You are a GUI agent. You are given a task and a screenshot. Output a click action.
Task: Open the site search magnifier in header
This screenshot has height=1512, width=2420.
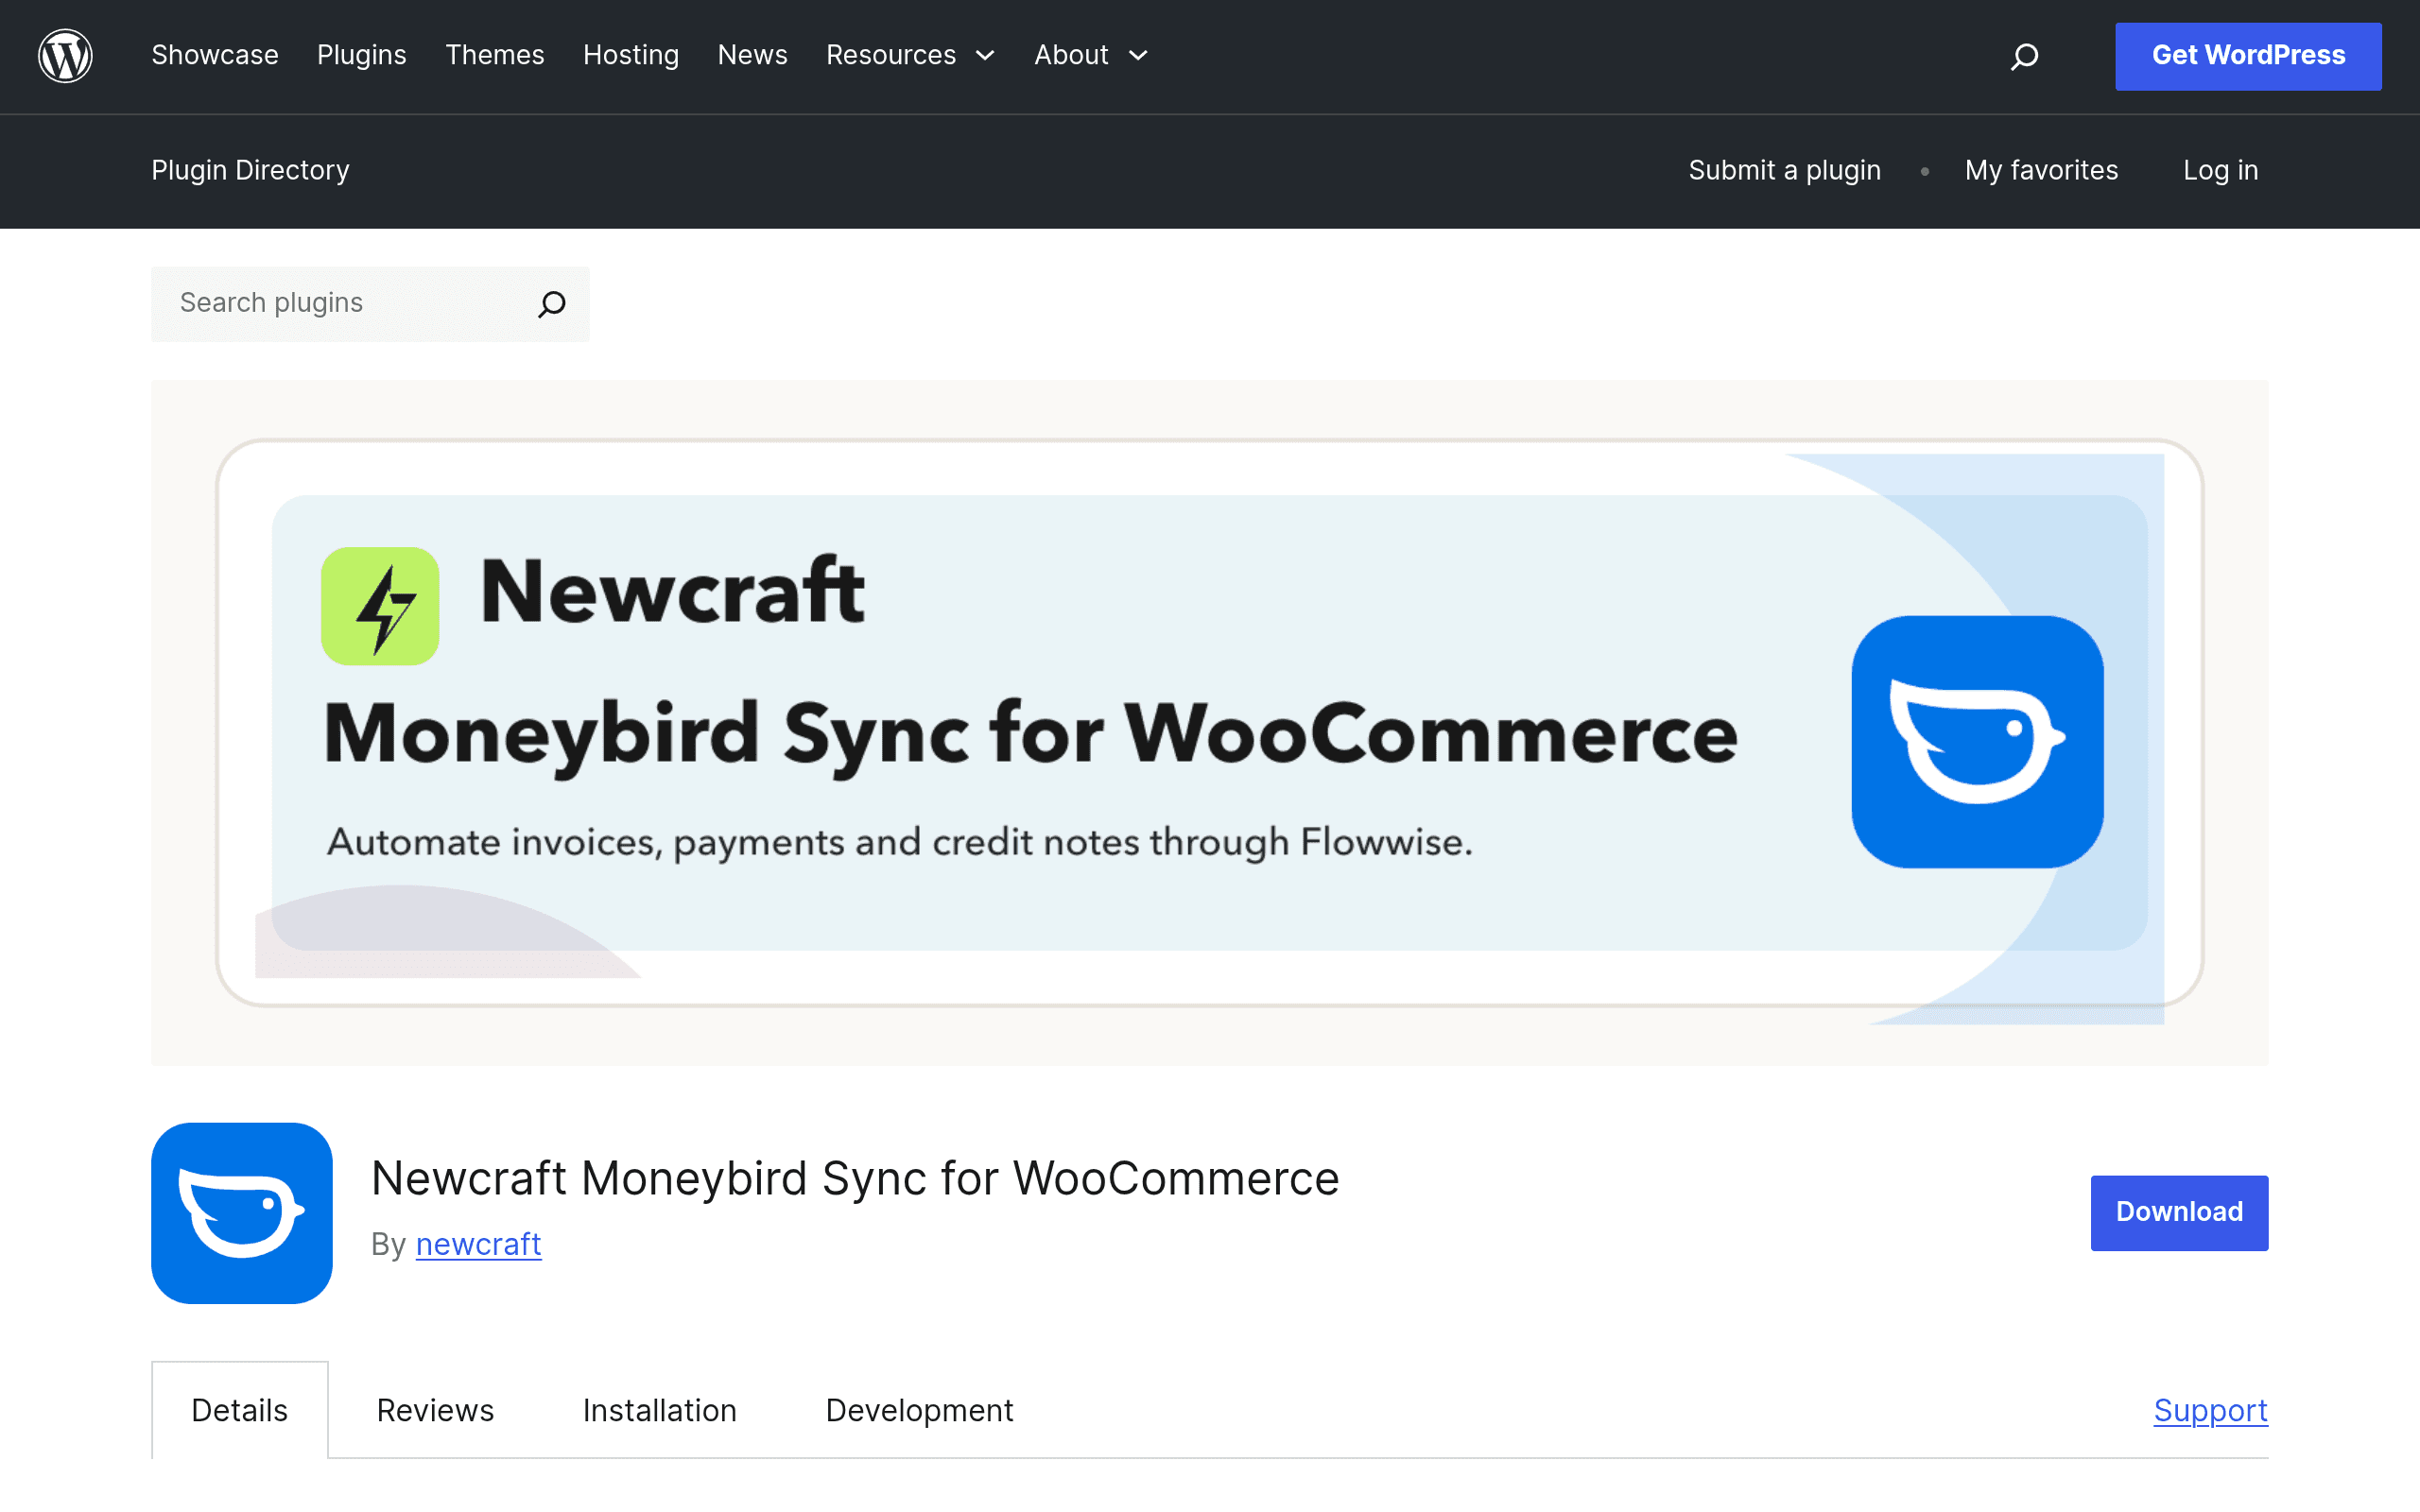[2024, 56]
